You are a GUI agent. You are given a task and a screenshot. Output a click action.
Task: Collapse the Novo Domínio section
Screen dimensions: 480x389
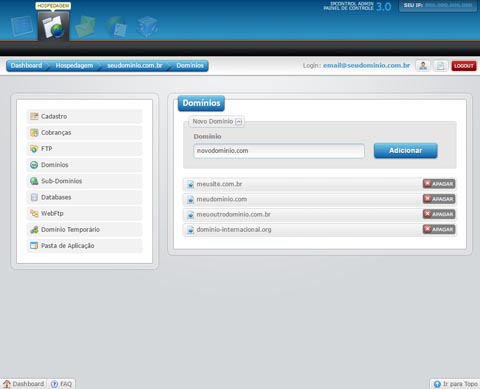click(239, 122)
